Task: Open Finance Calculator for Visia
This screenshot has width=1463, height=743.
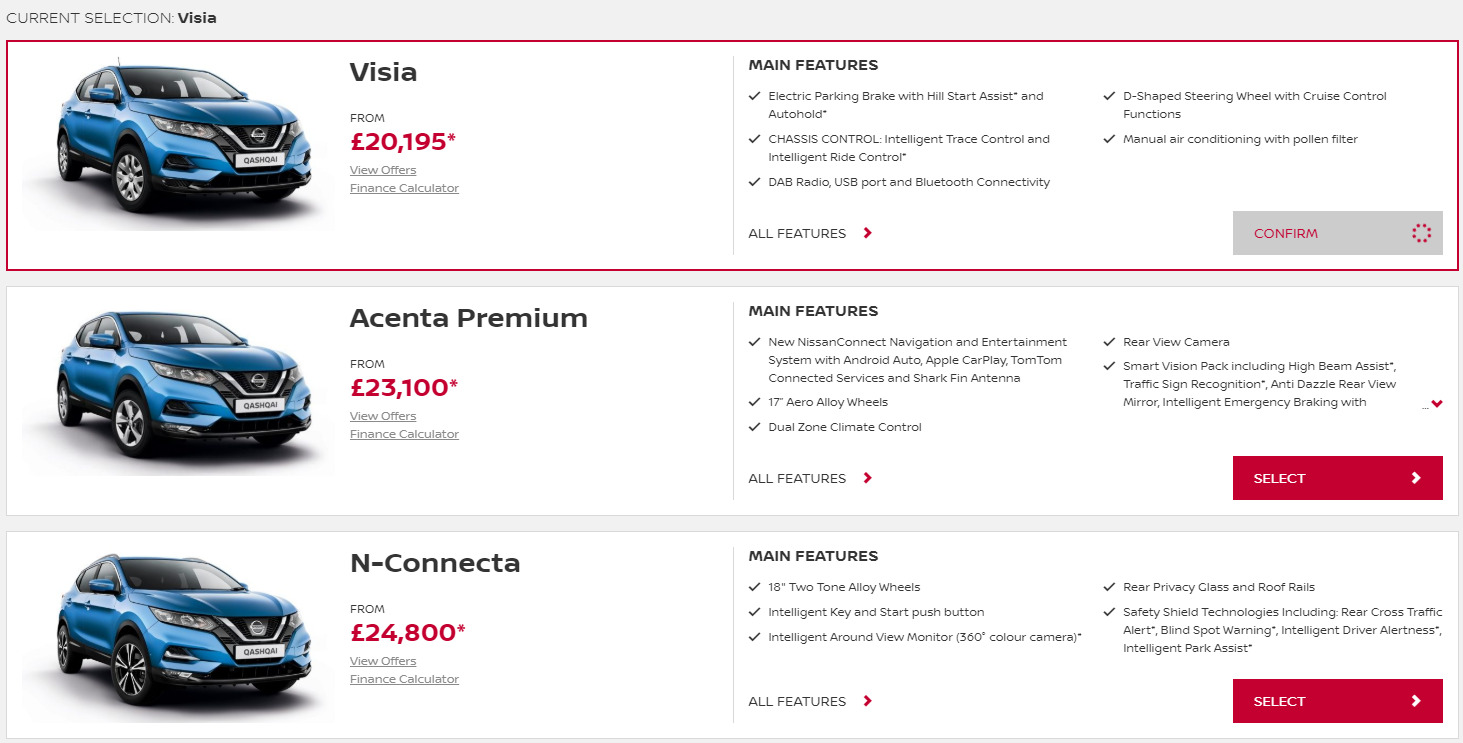Action: pos(404,188)
